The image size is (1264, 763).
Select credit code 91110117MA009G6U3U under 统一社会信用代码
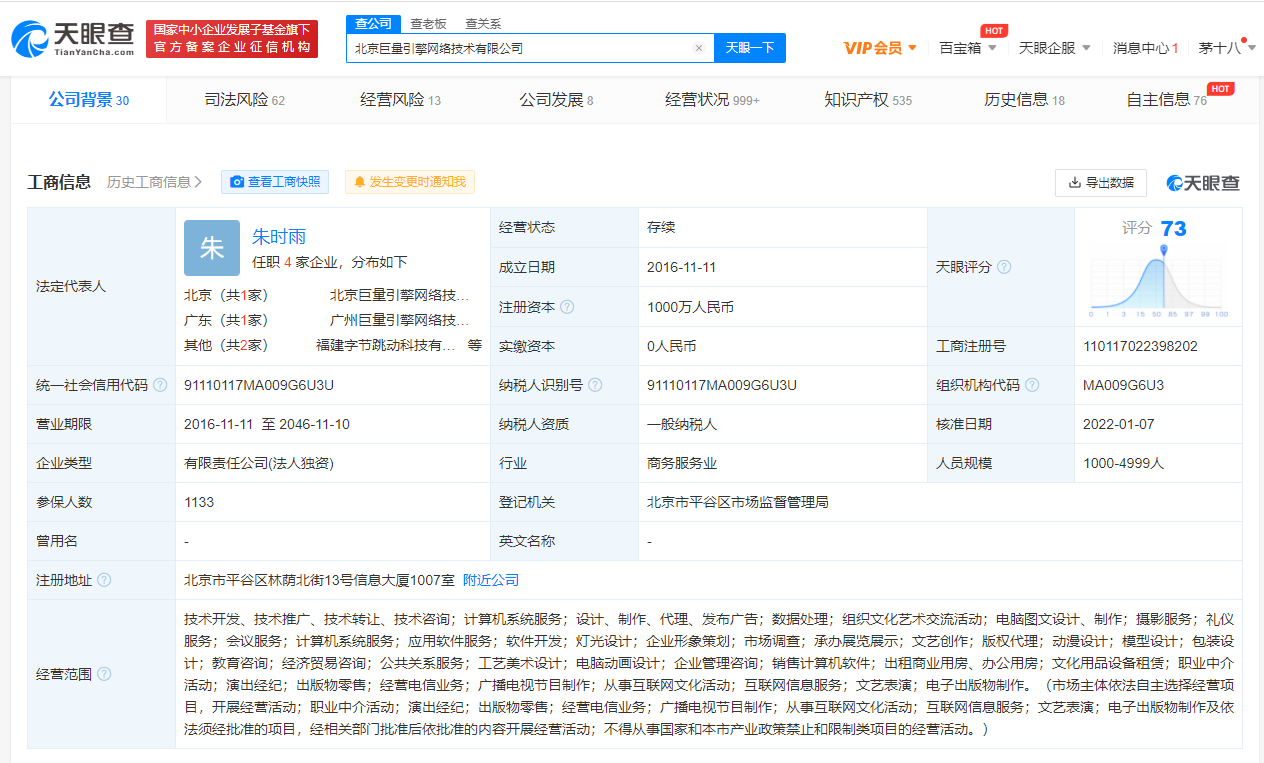click(259, 385)
